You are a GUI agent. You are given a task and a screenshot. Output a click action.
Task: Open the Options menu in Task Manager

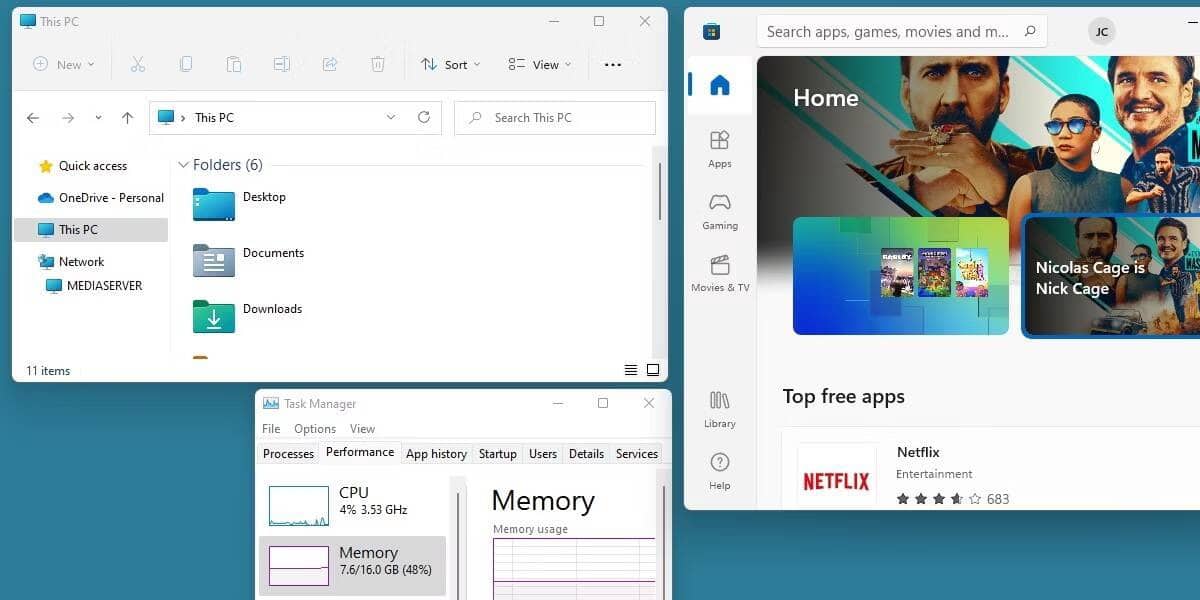315,429
